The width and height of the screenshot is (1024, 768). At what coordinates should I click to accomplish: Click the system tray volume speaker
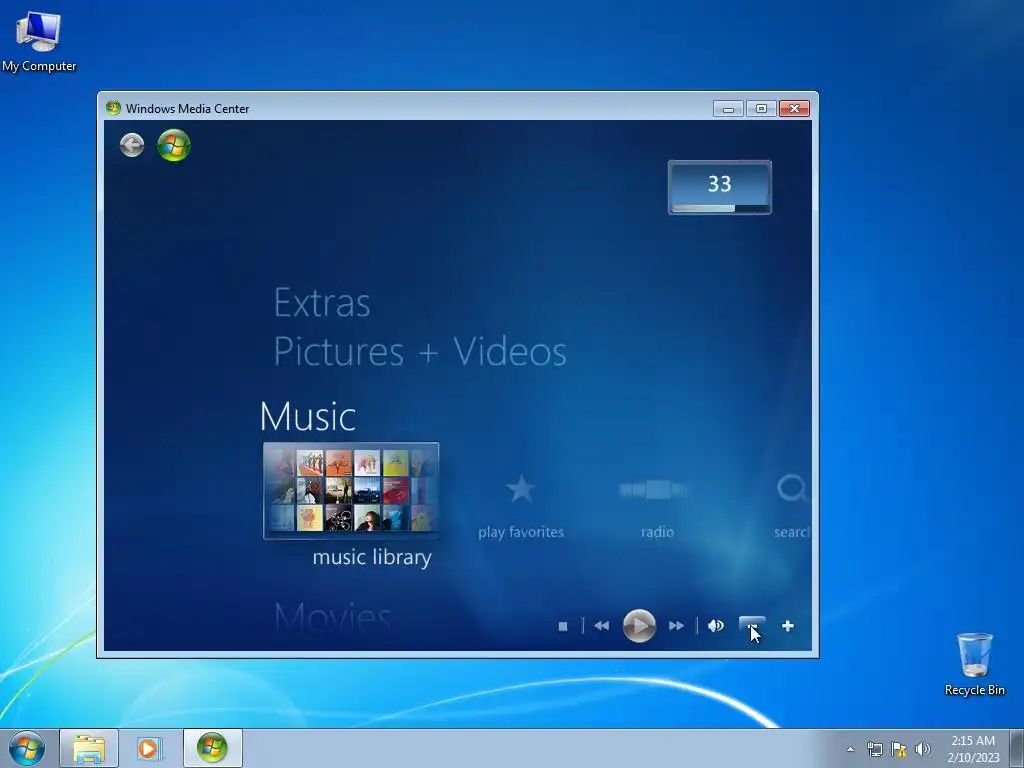[x=923, y=749]
